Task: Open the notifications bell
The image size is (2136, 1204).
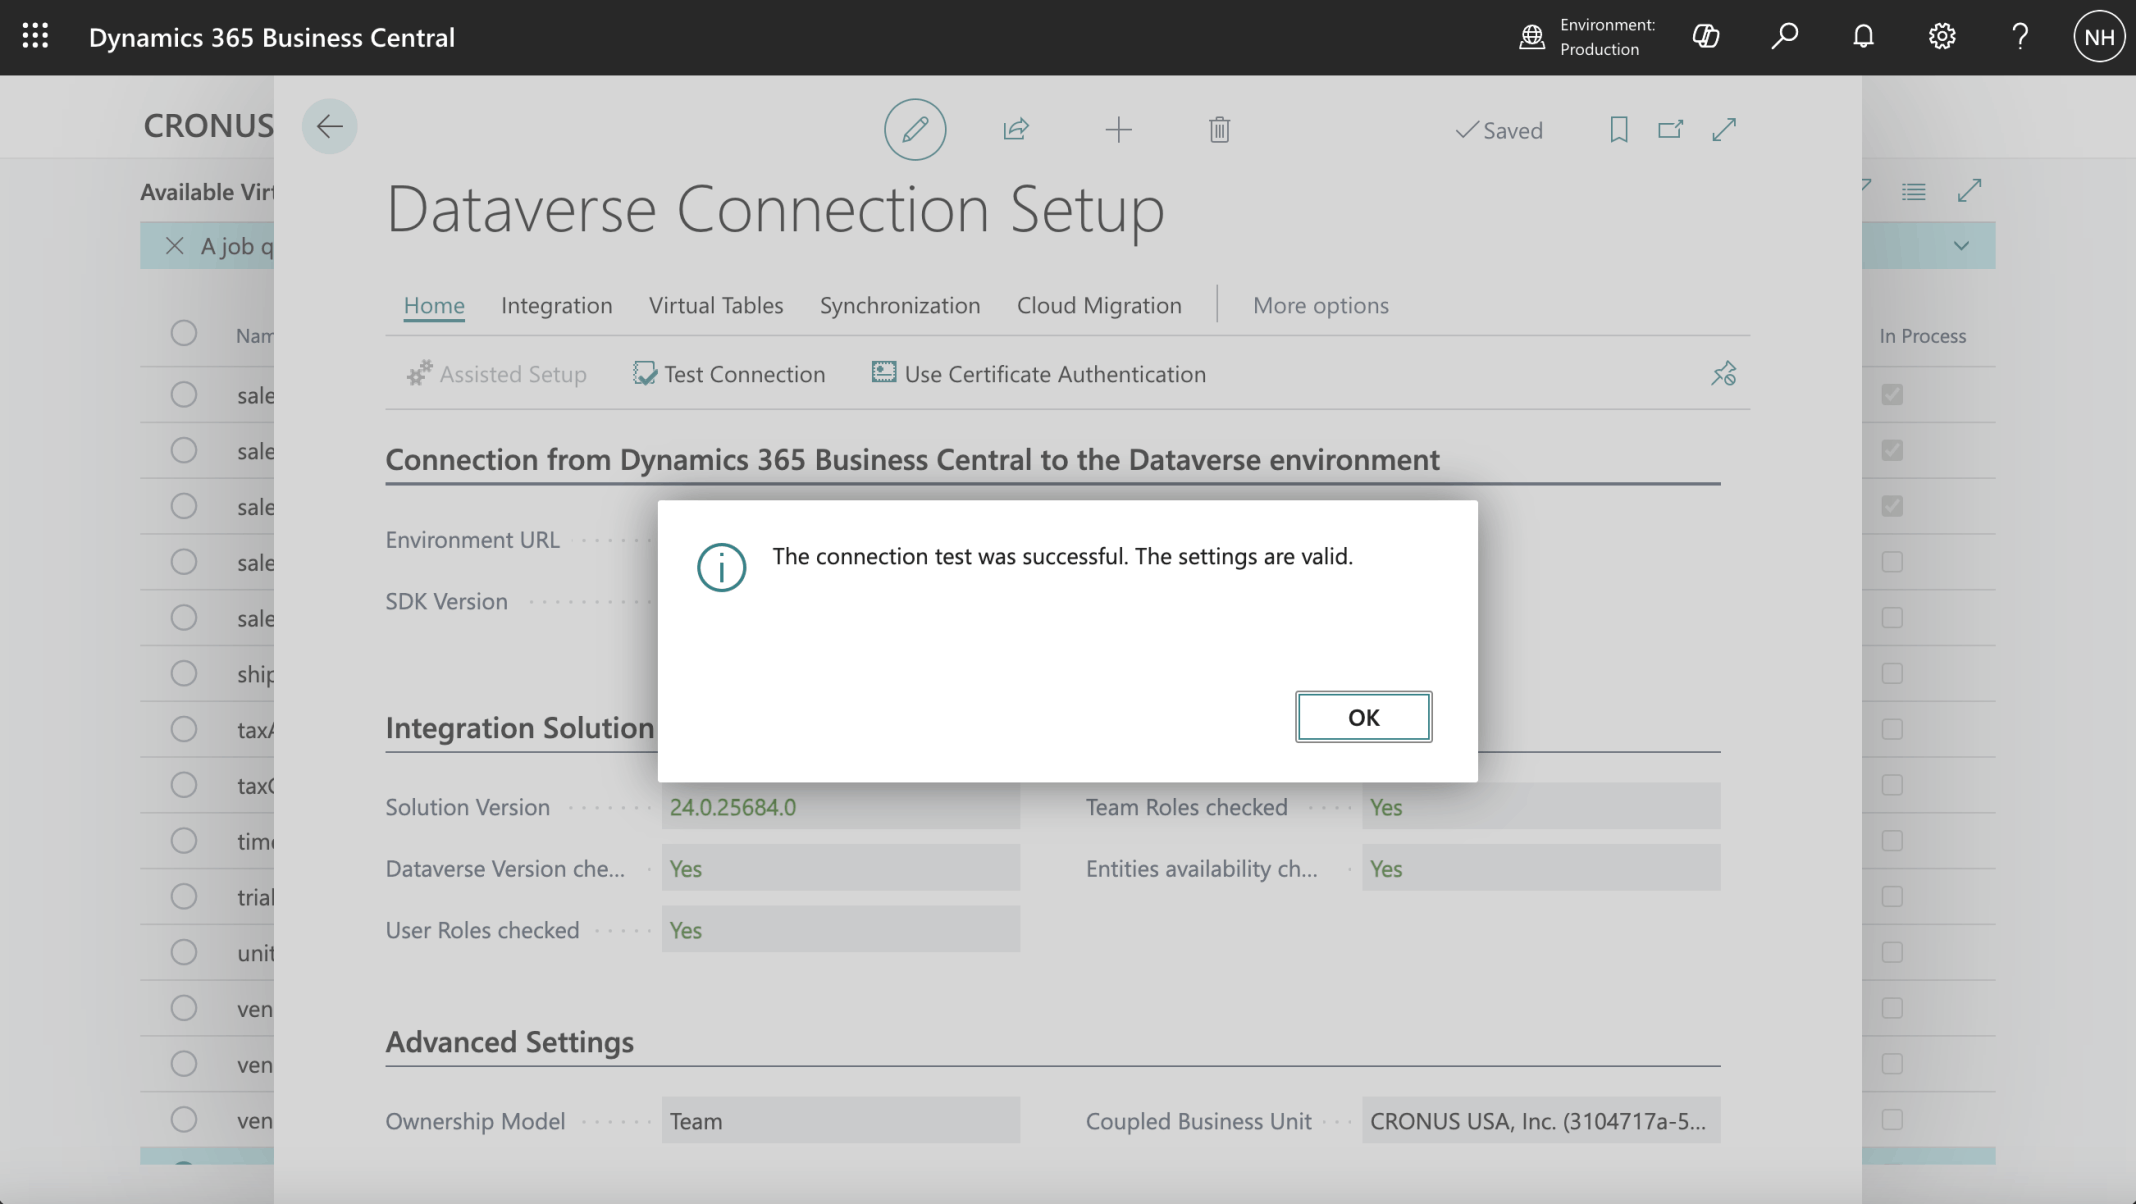Action: pos(1862,37)
